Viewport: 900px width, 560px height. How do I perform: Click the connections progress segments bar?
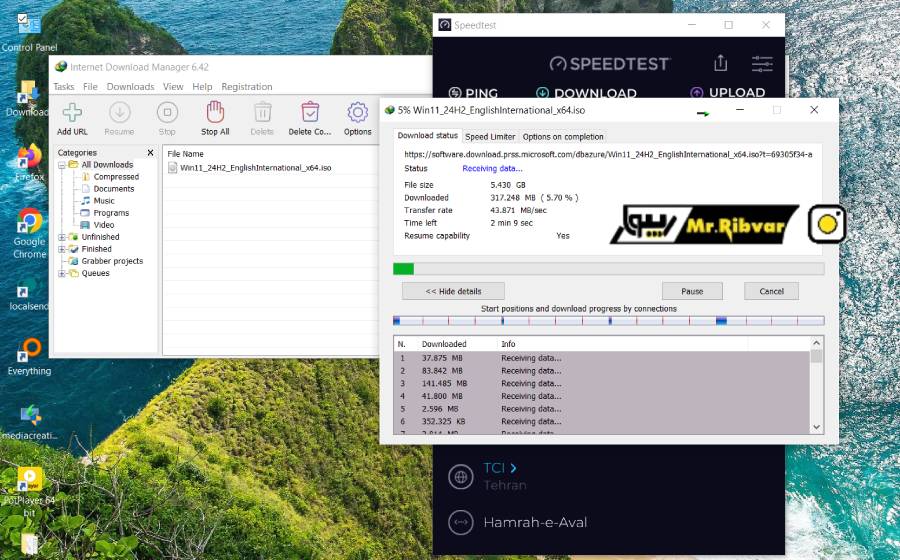coord(608,321)
